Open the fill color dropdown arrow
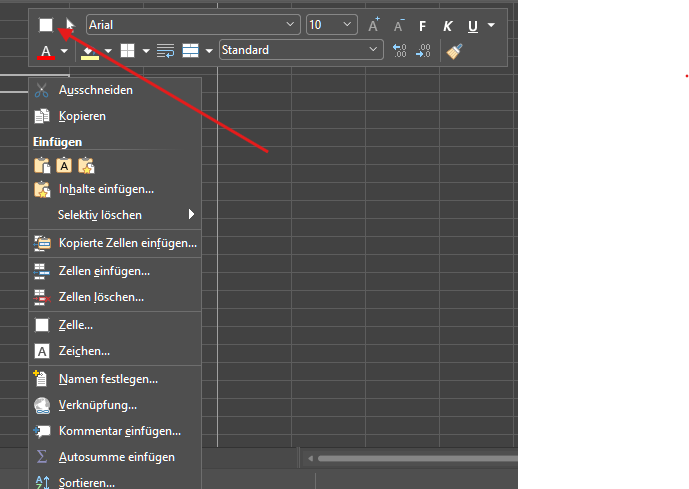Image resolution: width=689 pixels, height=489 pixels. pyautogui.click(x=108, y=51)
